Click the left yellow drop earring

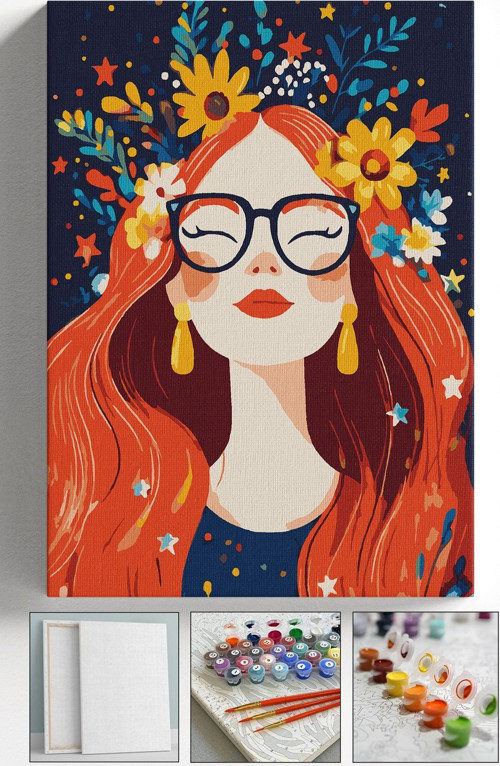tap(182, 339)
